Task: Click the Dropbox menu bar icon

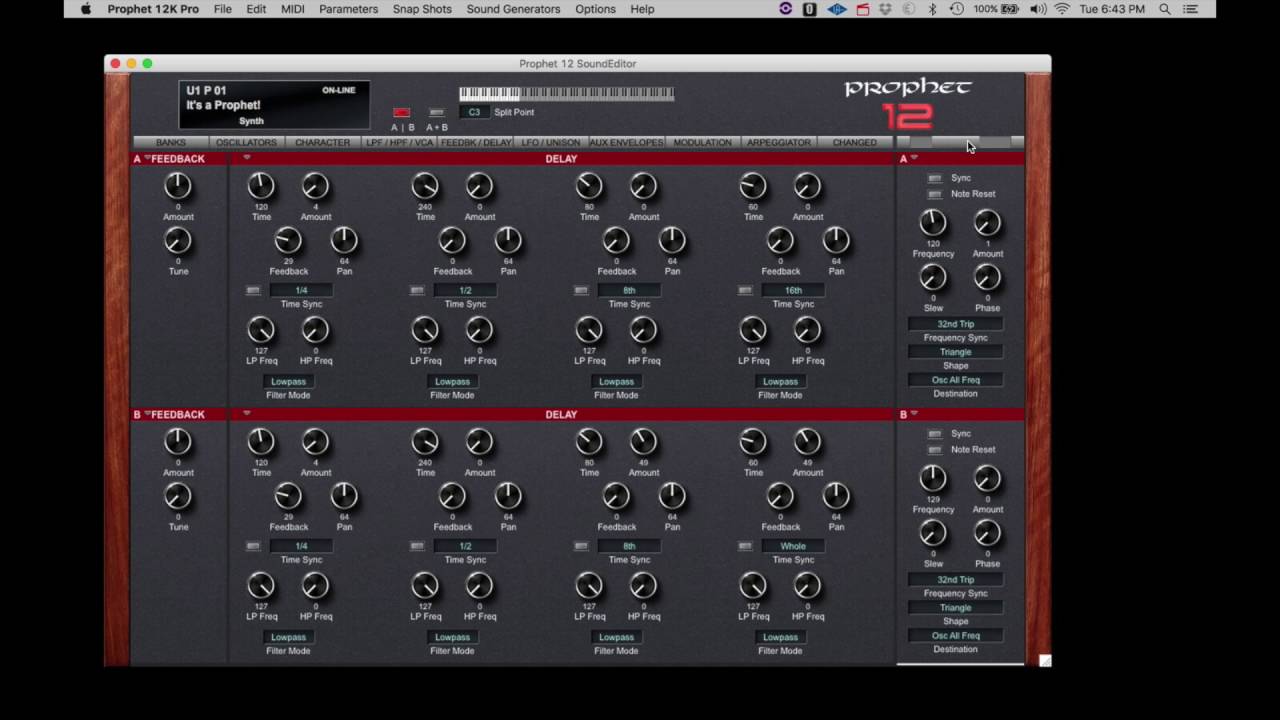Action: (885, 9)
